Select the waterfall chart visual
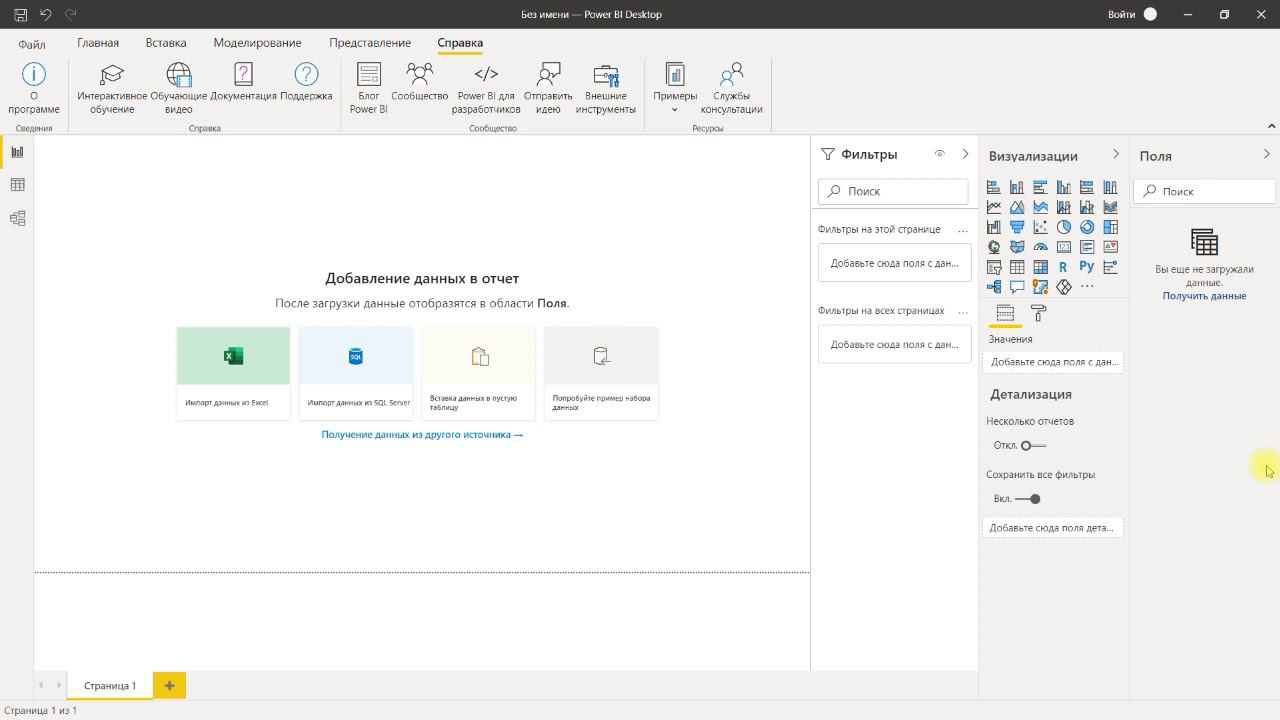Image resolution: width=1280 pixels, height=720 pixels. (994, 227)
